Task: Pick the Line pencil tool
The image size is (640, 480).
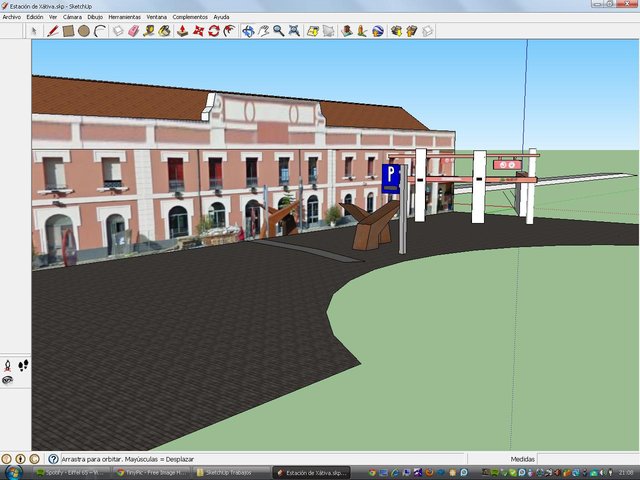Action: (x=53, y=31)
